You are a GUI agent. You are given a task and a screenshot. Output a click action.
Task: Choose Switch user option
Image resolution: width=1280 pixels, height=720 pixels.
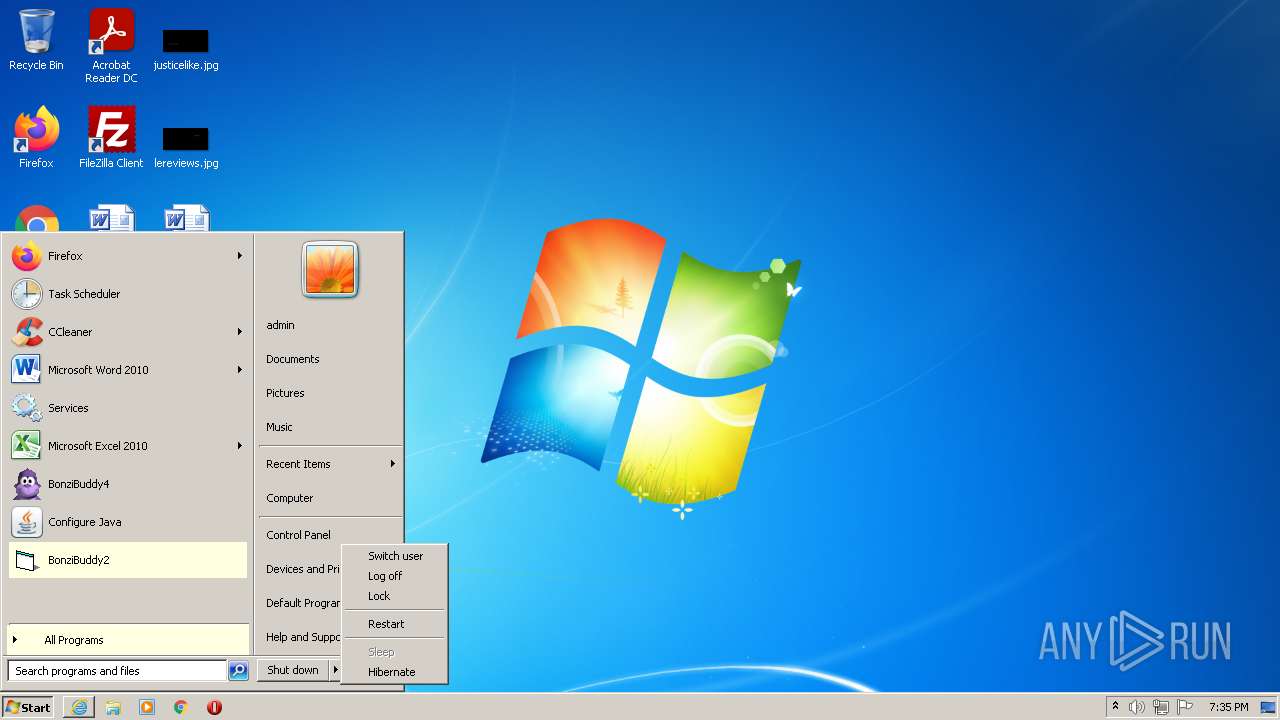[x=395, y=556]
